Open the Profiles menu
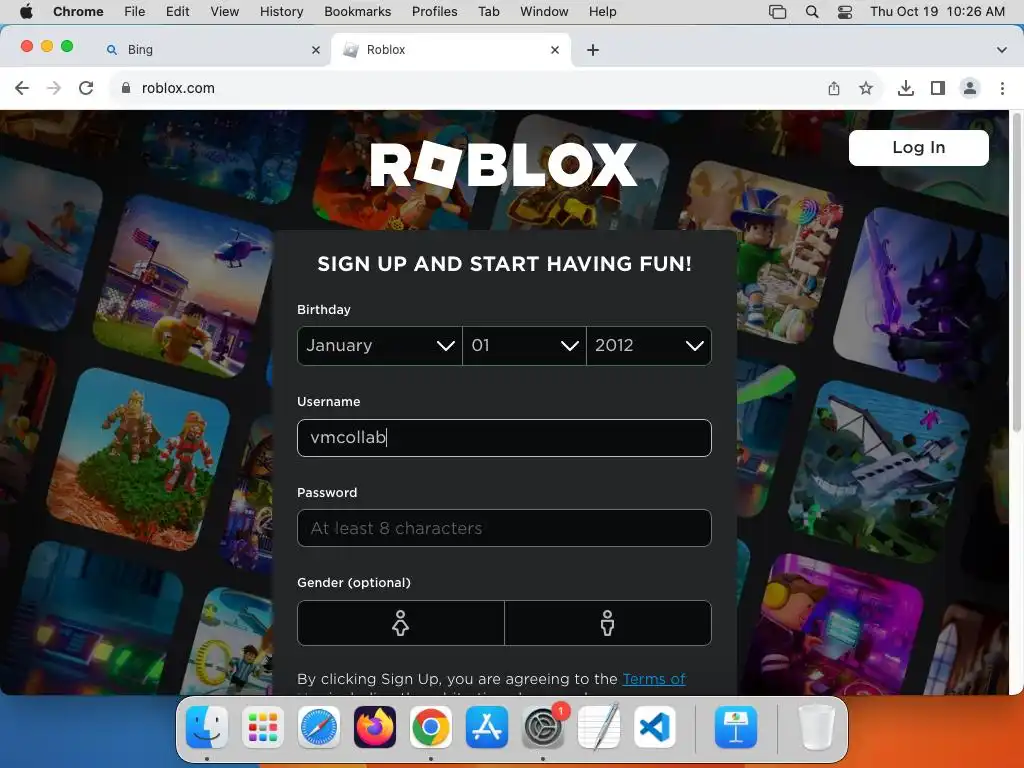Viewport: 1024px width, 768px height. click(x=434, y=12)
